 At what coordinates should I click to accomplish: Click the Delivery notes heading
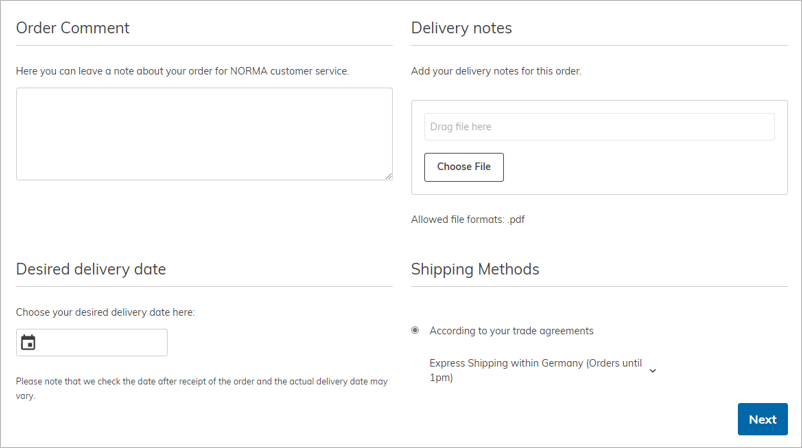pyautogui.click(x=461, y=28)
